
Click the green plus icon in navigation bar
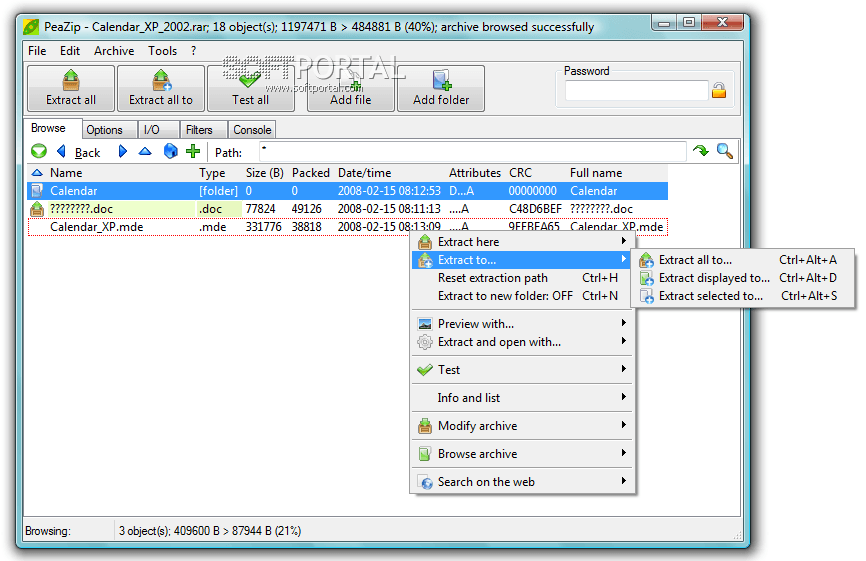(x=193, y=151)
